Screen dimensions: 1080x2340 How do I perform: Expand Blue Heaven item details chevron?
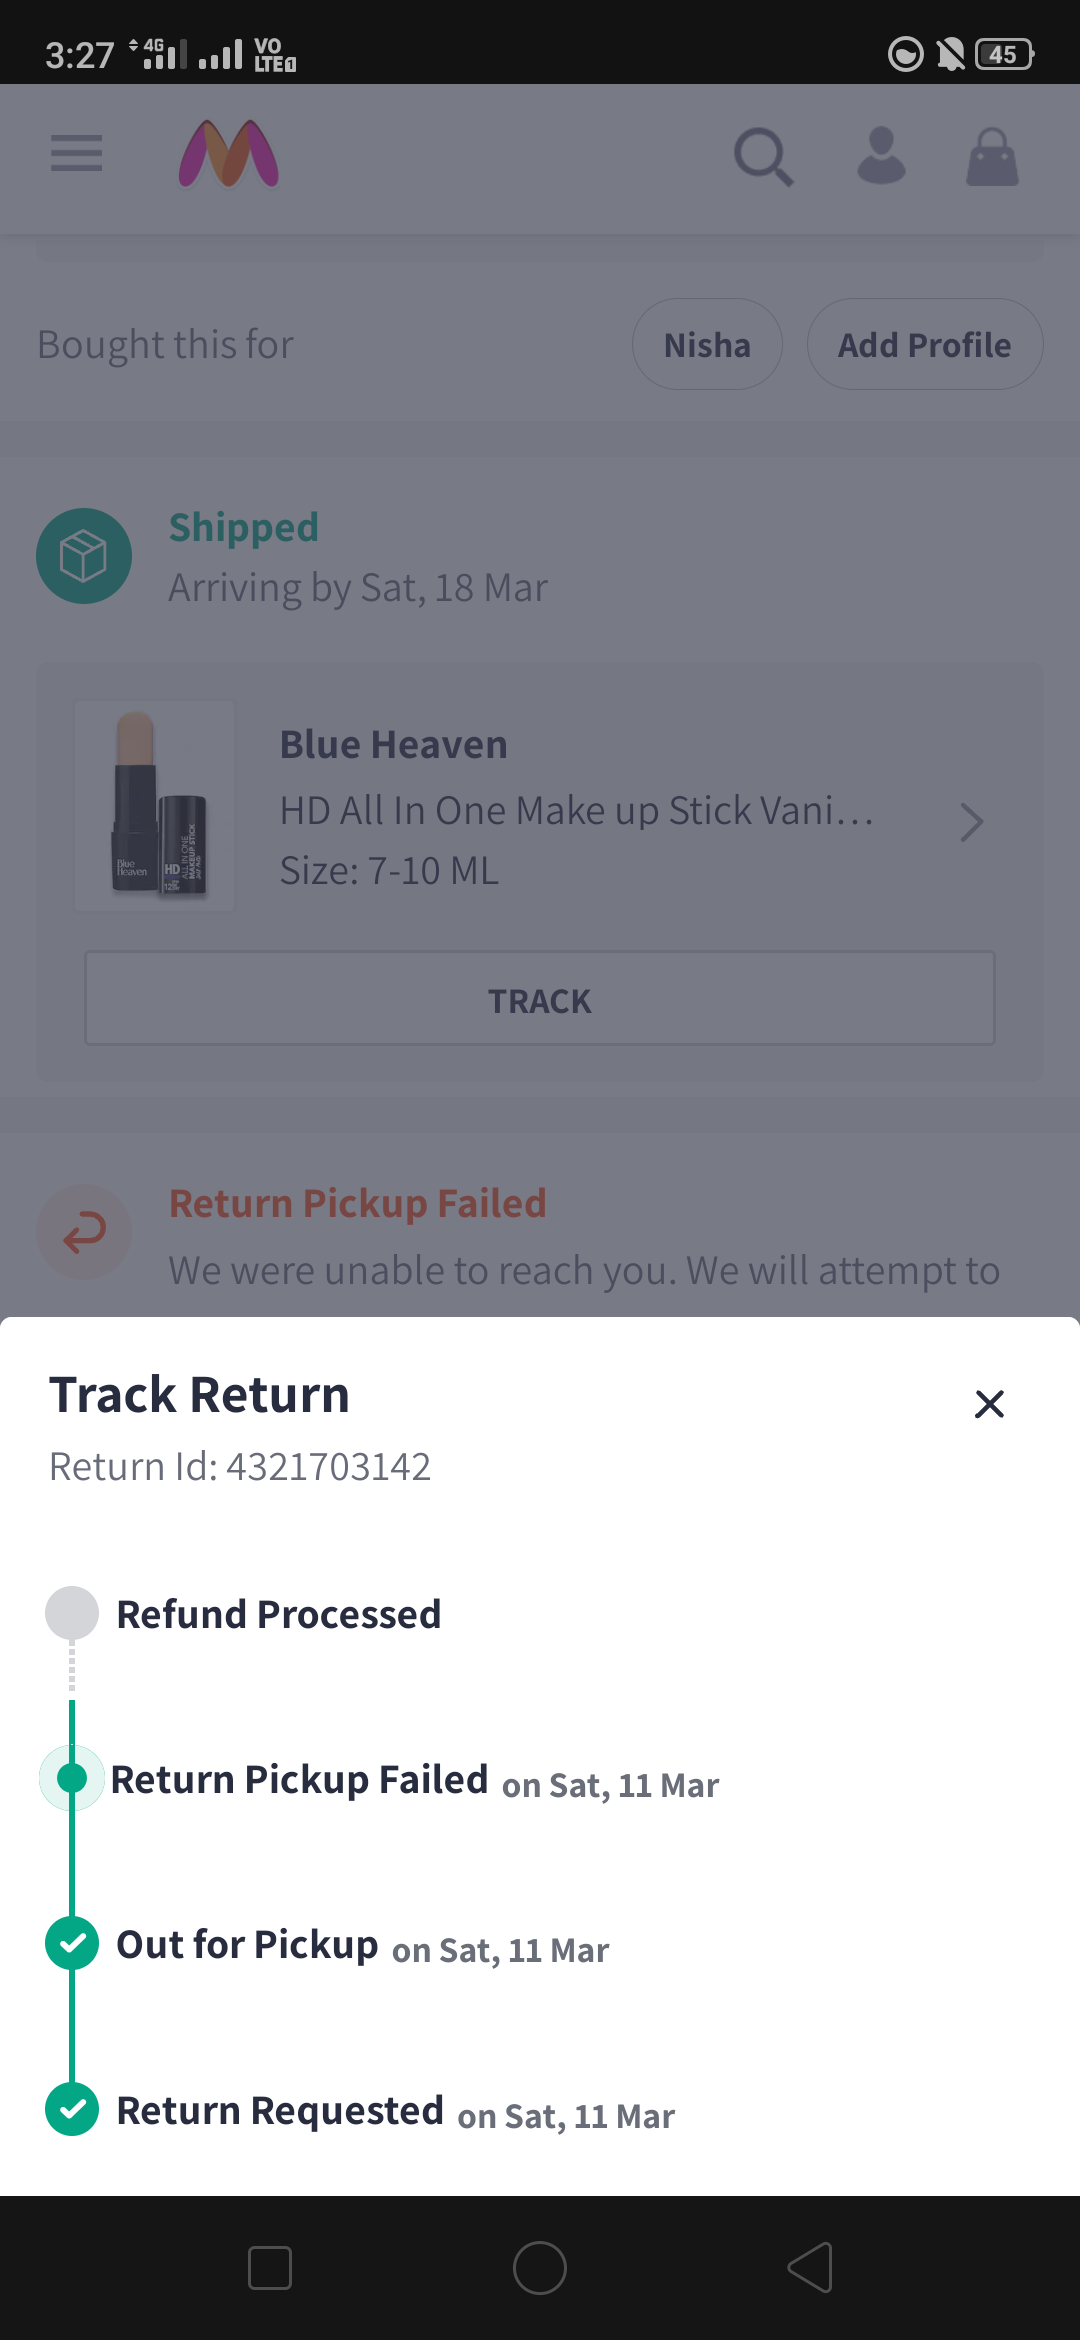click(x=971, y=822)
